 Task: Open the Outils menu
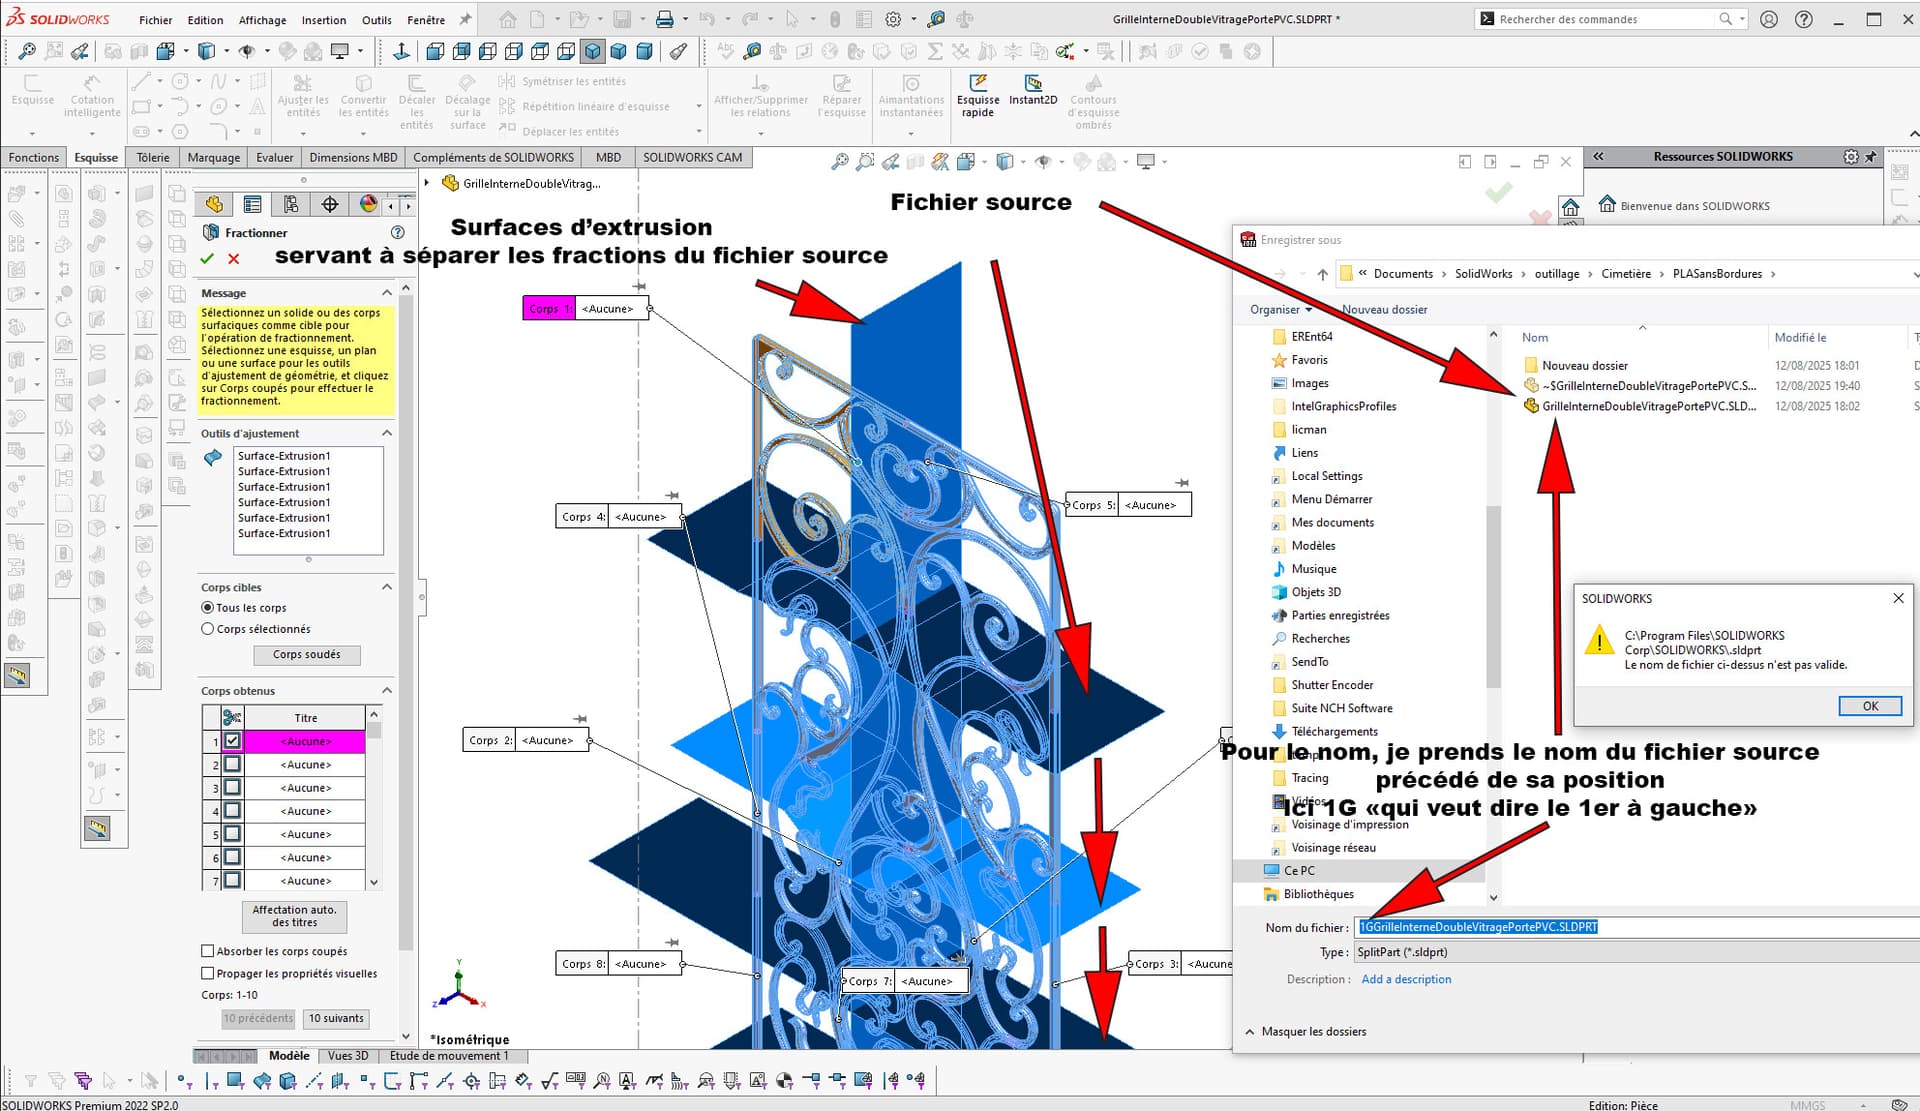[x=377, y=20]
